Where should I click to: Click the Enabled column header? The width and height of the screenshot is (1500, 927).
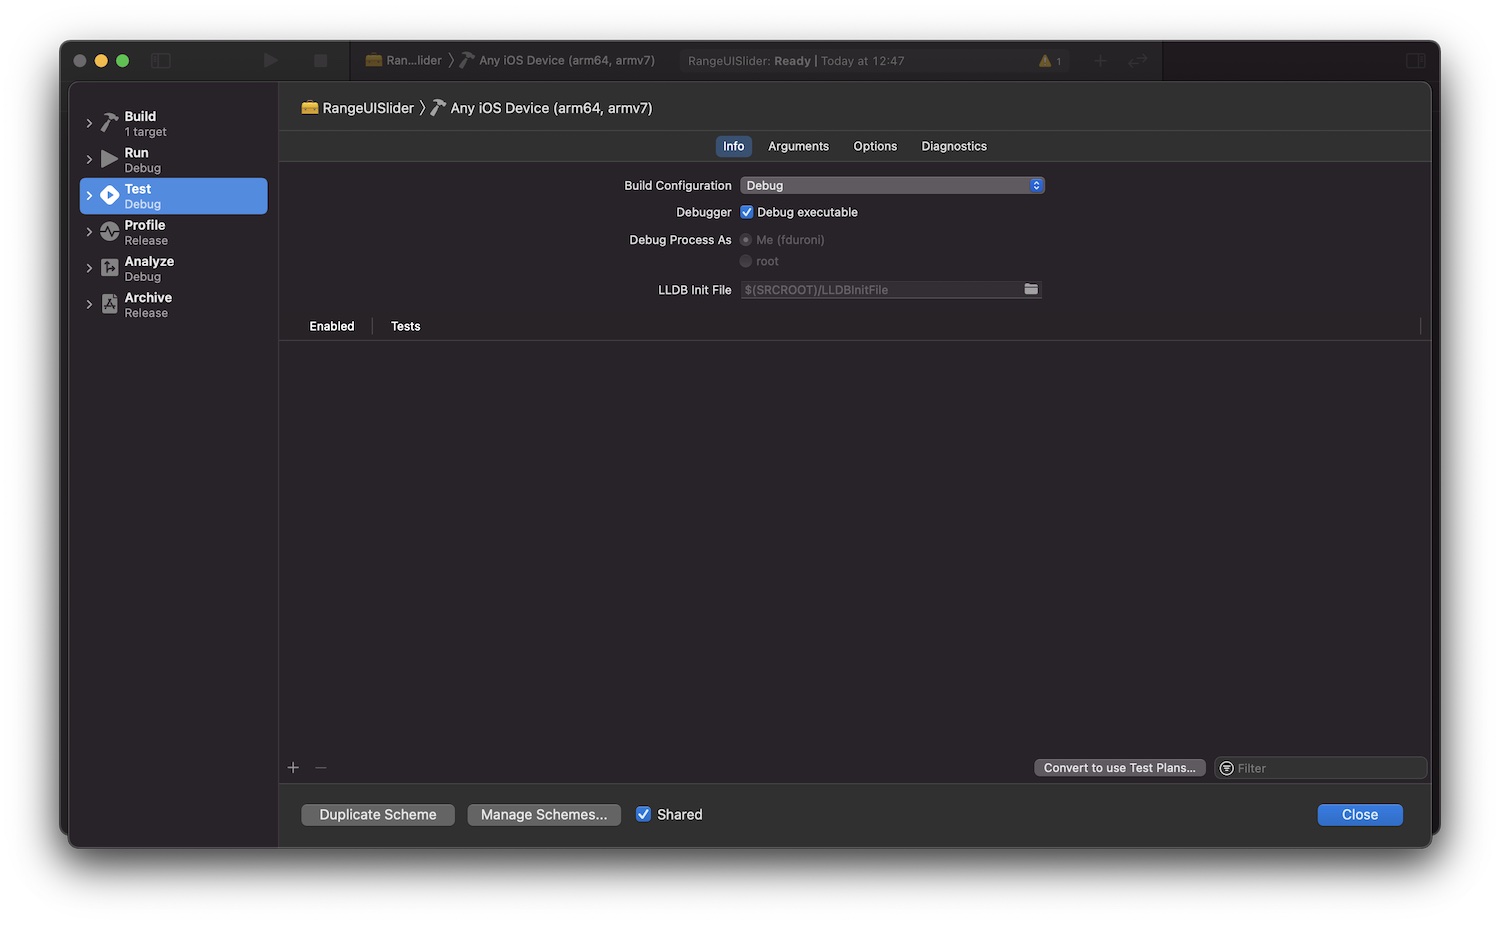[332, 326]
